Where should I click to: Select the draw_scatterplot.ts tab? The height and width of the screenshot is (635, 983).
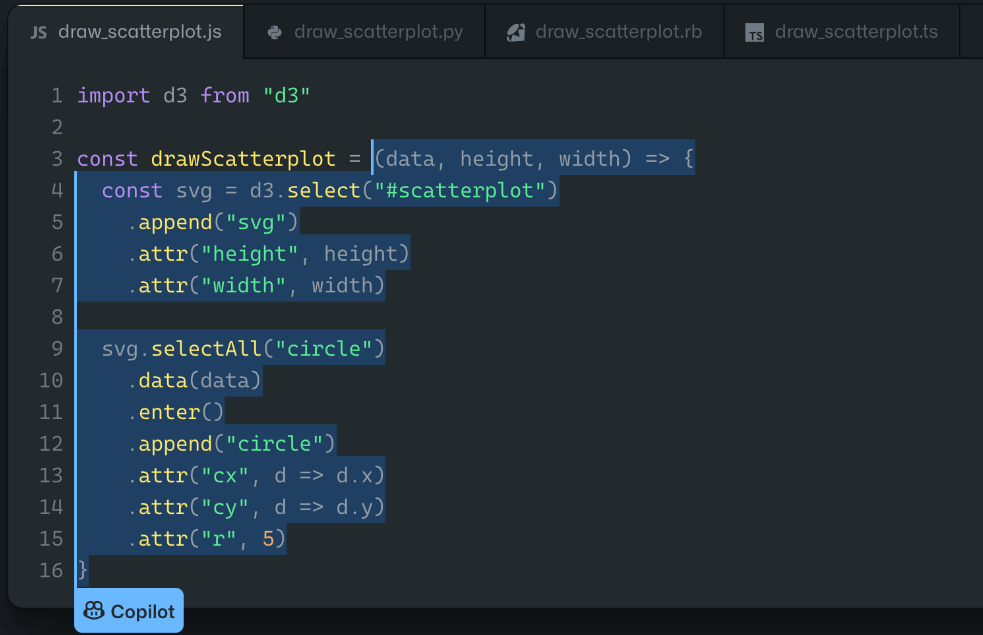pyautogui.click(x=856, y=32)
